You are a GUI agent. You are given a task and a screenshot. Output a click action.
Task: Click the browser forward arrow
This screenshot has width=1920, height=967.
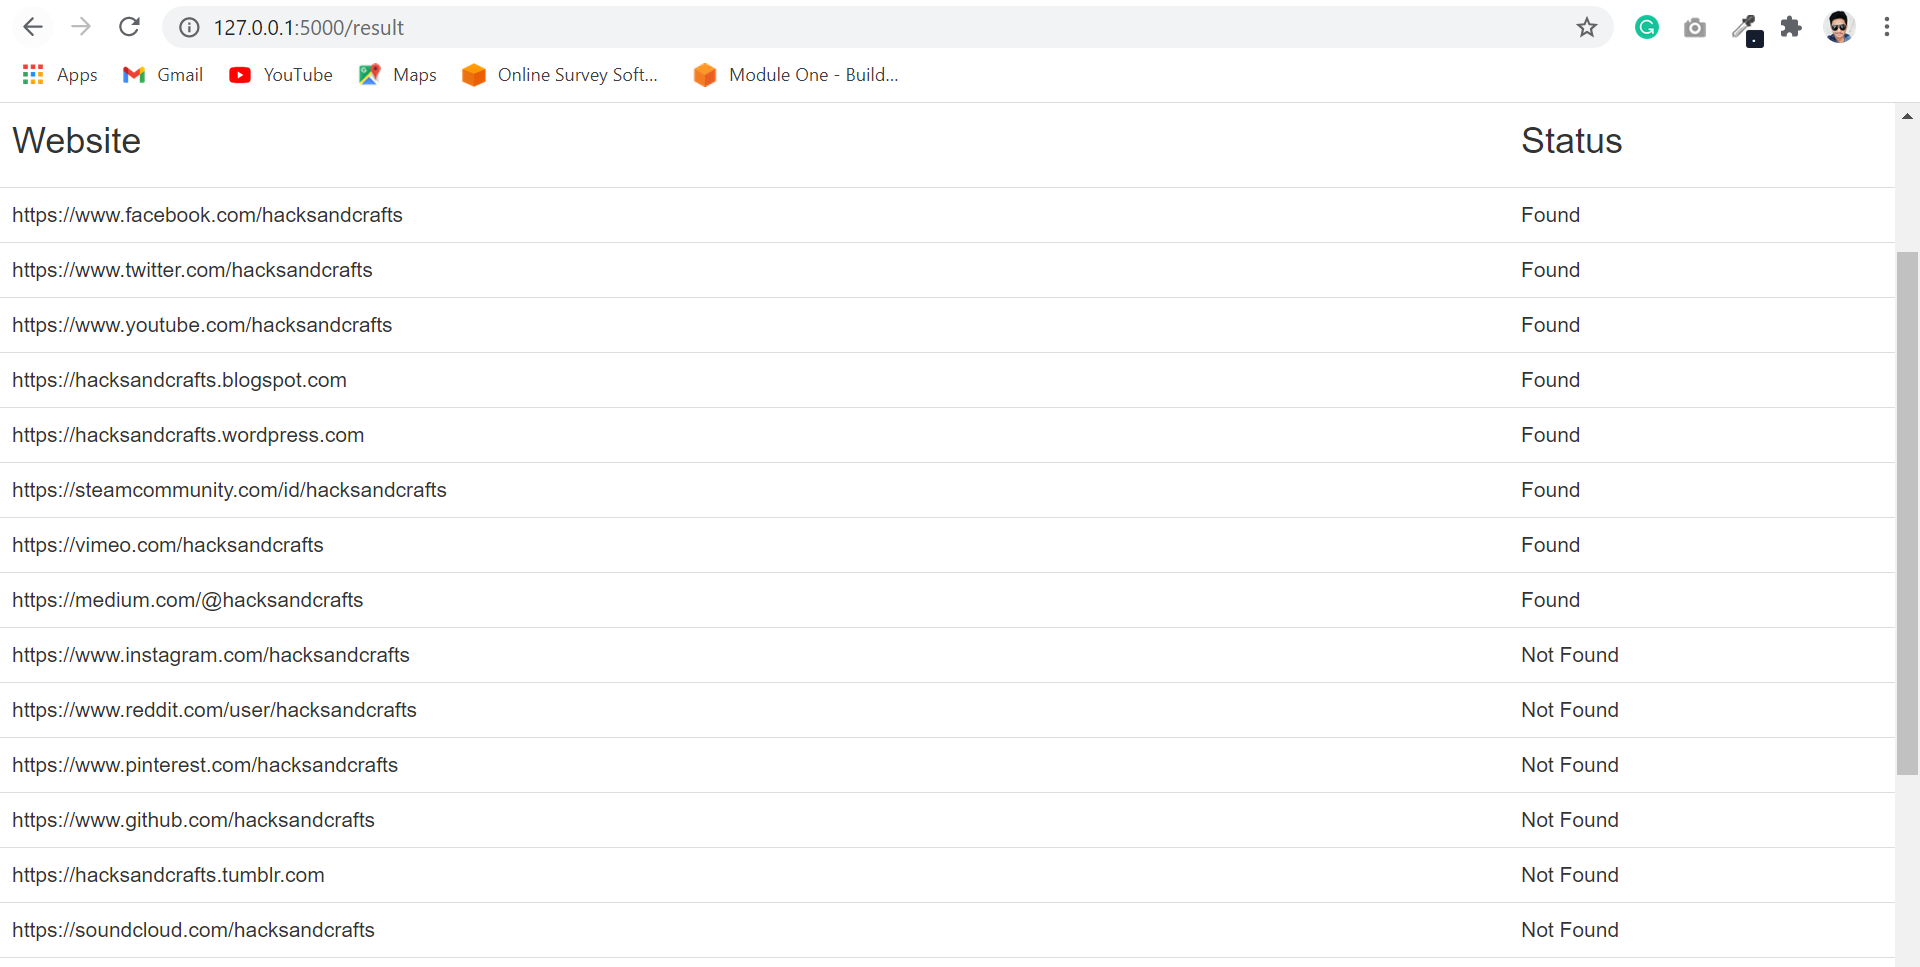click(81, 27)
